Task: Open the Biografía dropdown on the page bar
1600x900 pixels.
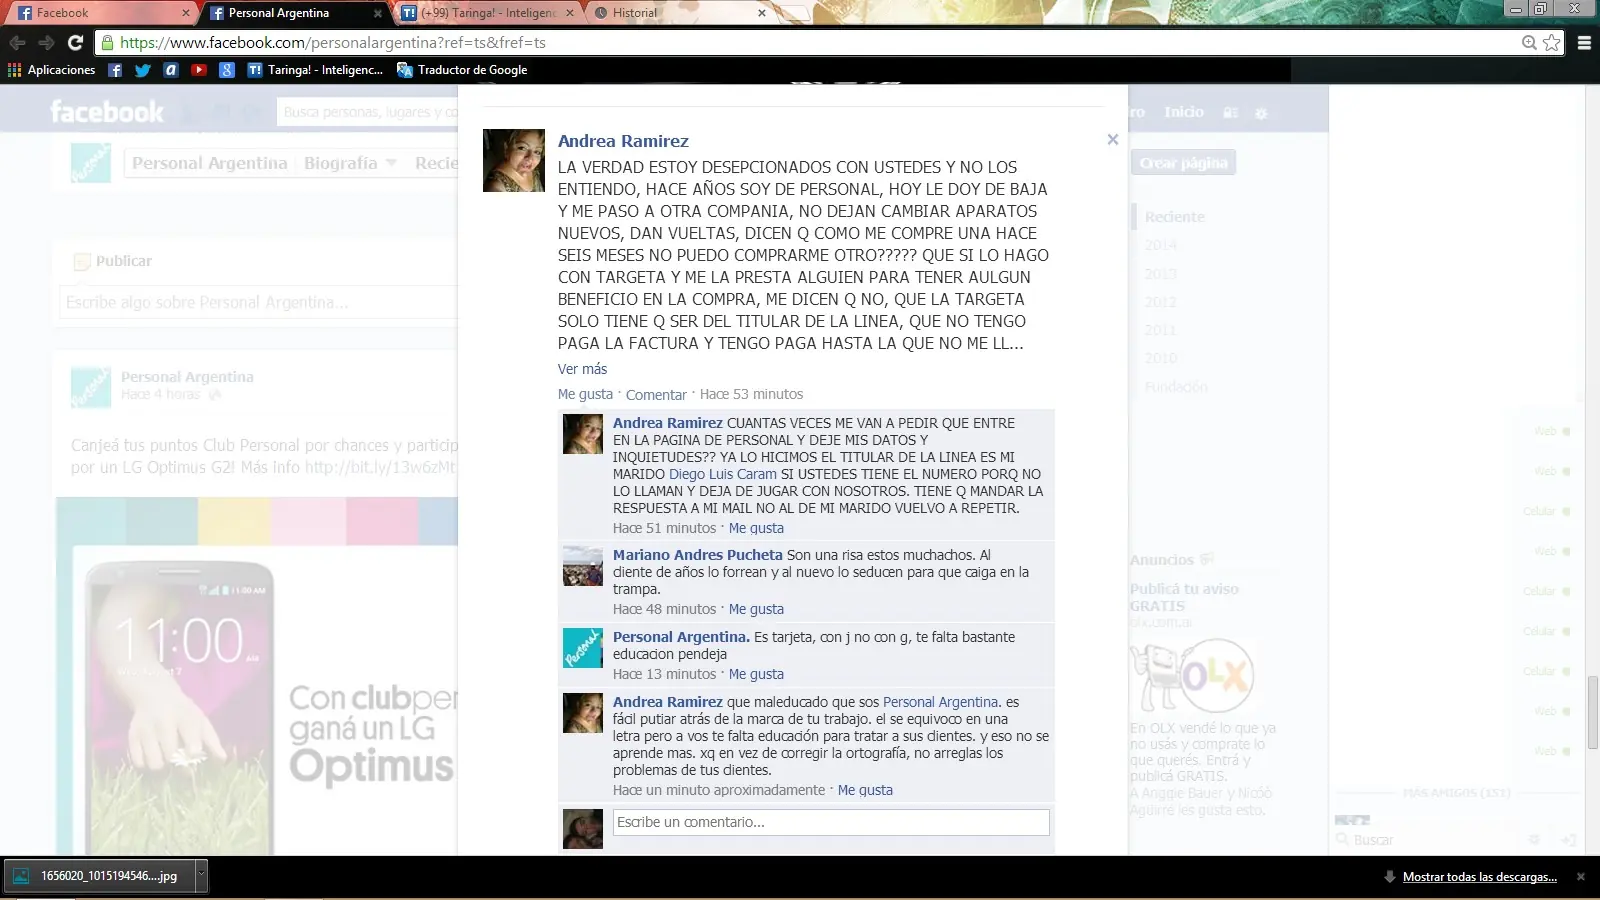Action: coord(350,163)
